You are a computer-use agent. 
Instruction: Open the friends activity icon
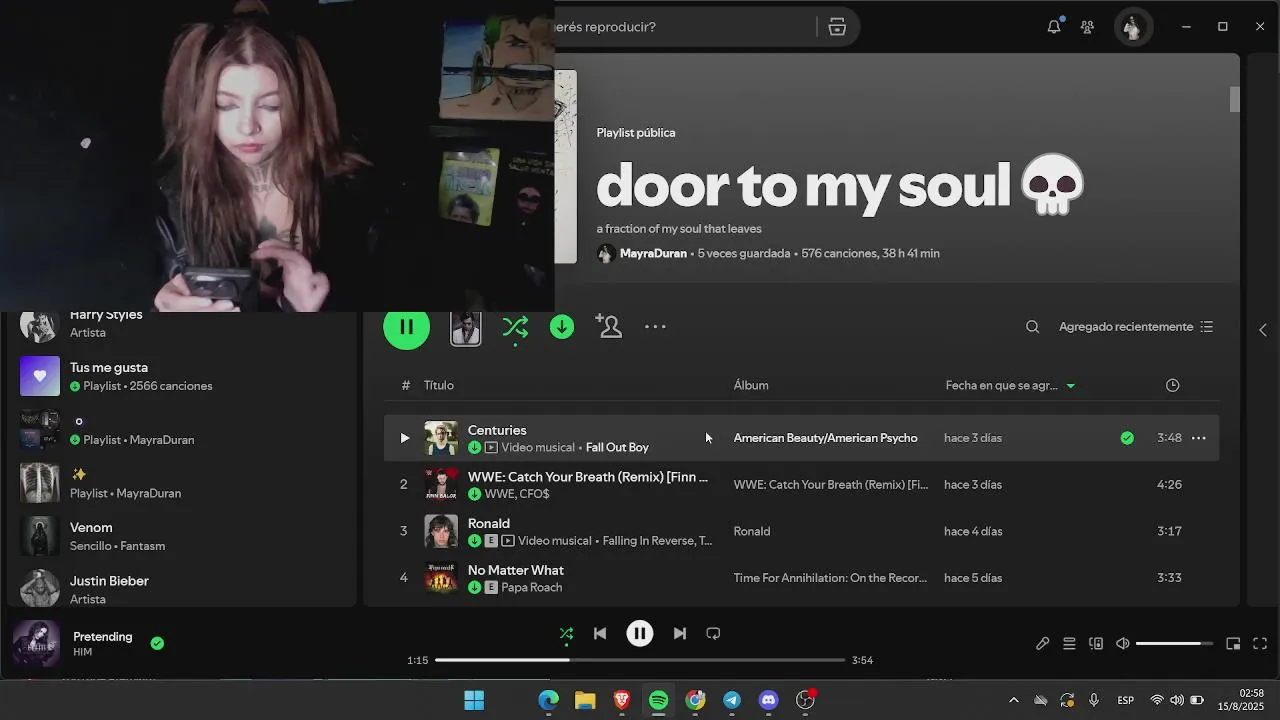pos(1087,27)
